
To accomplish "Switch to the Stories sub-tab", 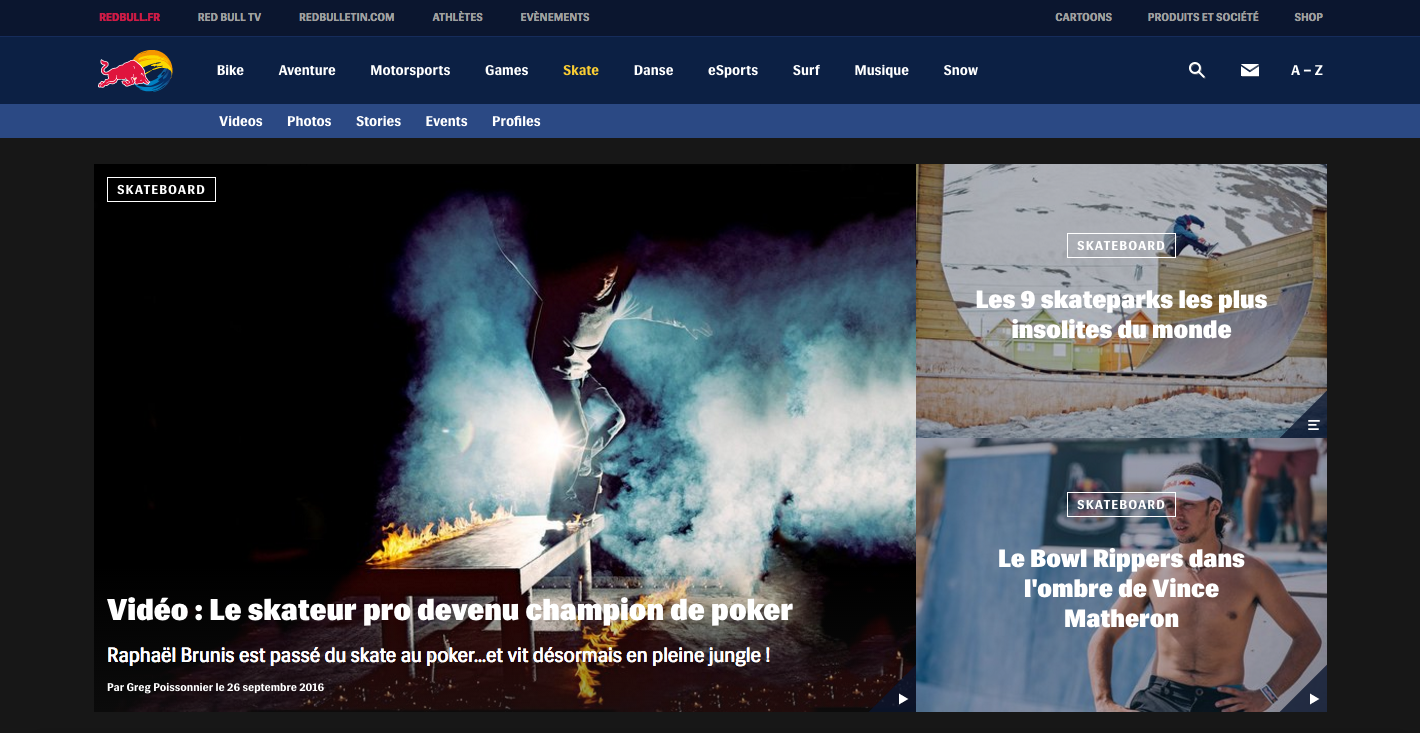I will [x=378, y=121].
